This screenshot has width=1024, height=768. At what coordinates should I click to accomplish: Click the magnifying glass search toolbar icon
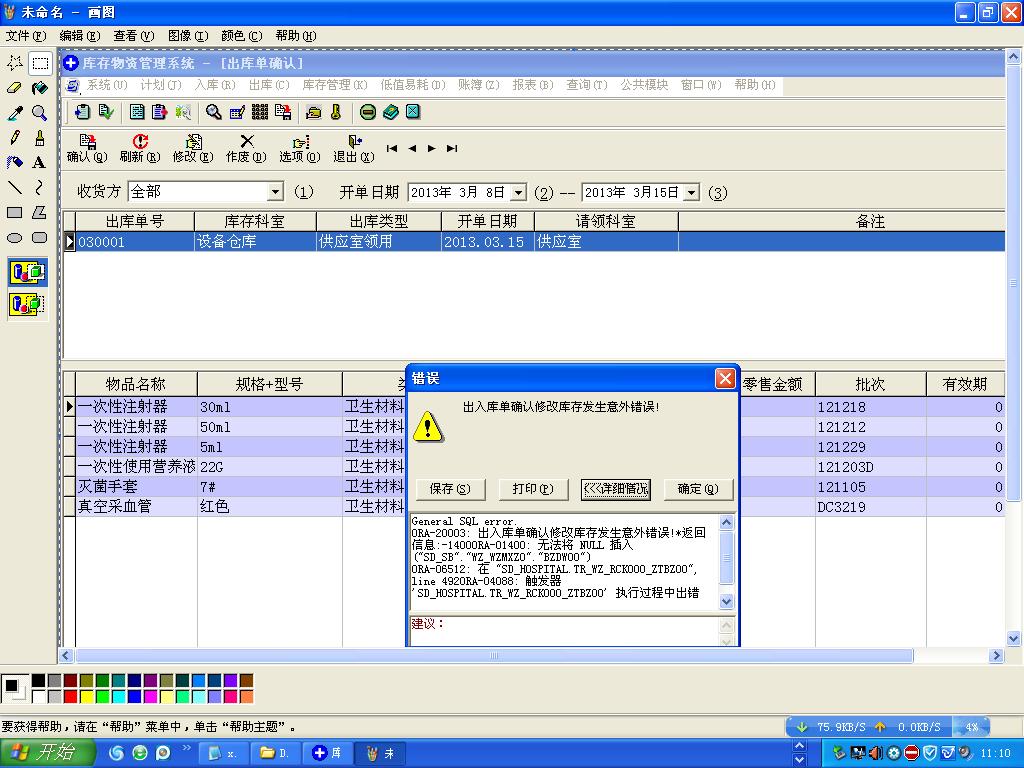coord(214,112)
